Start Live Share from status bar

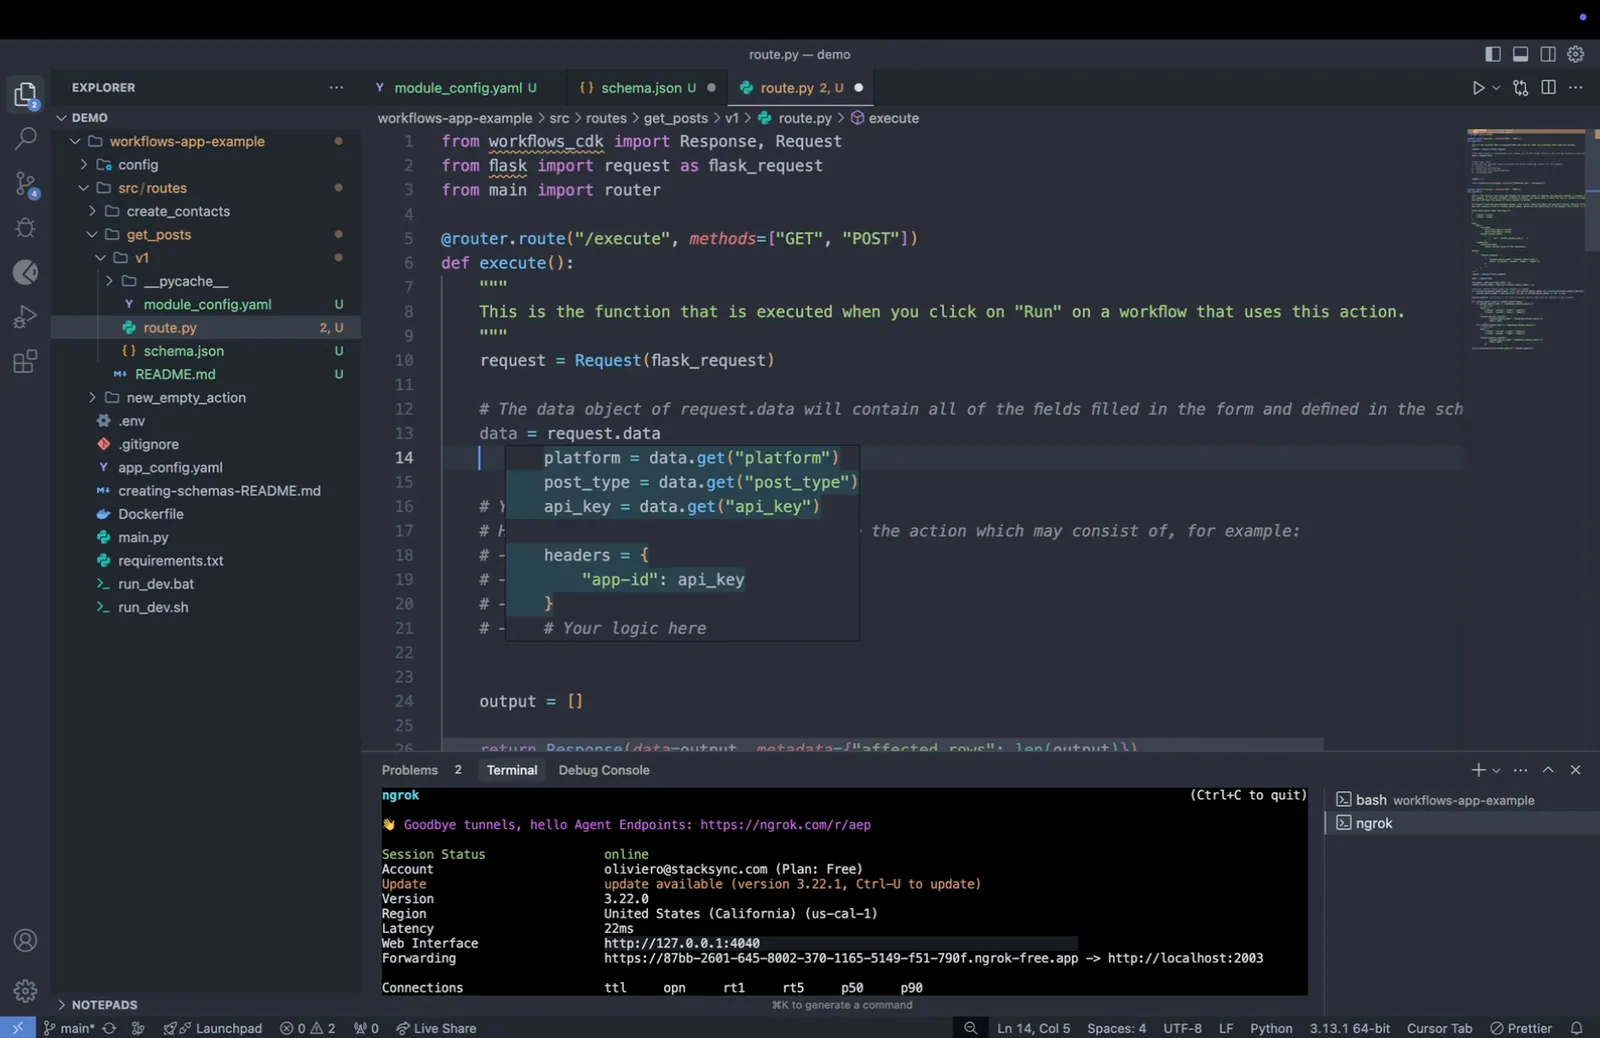pyautogui.click(x=436, y=1028)
